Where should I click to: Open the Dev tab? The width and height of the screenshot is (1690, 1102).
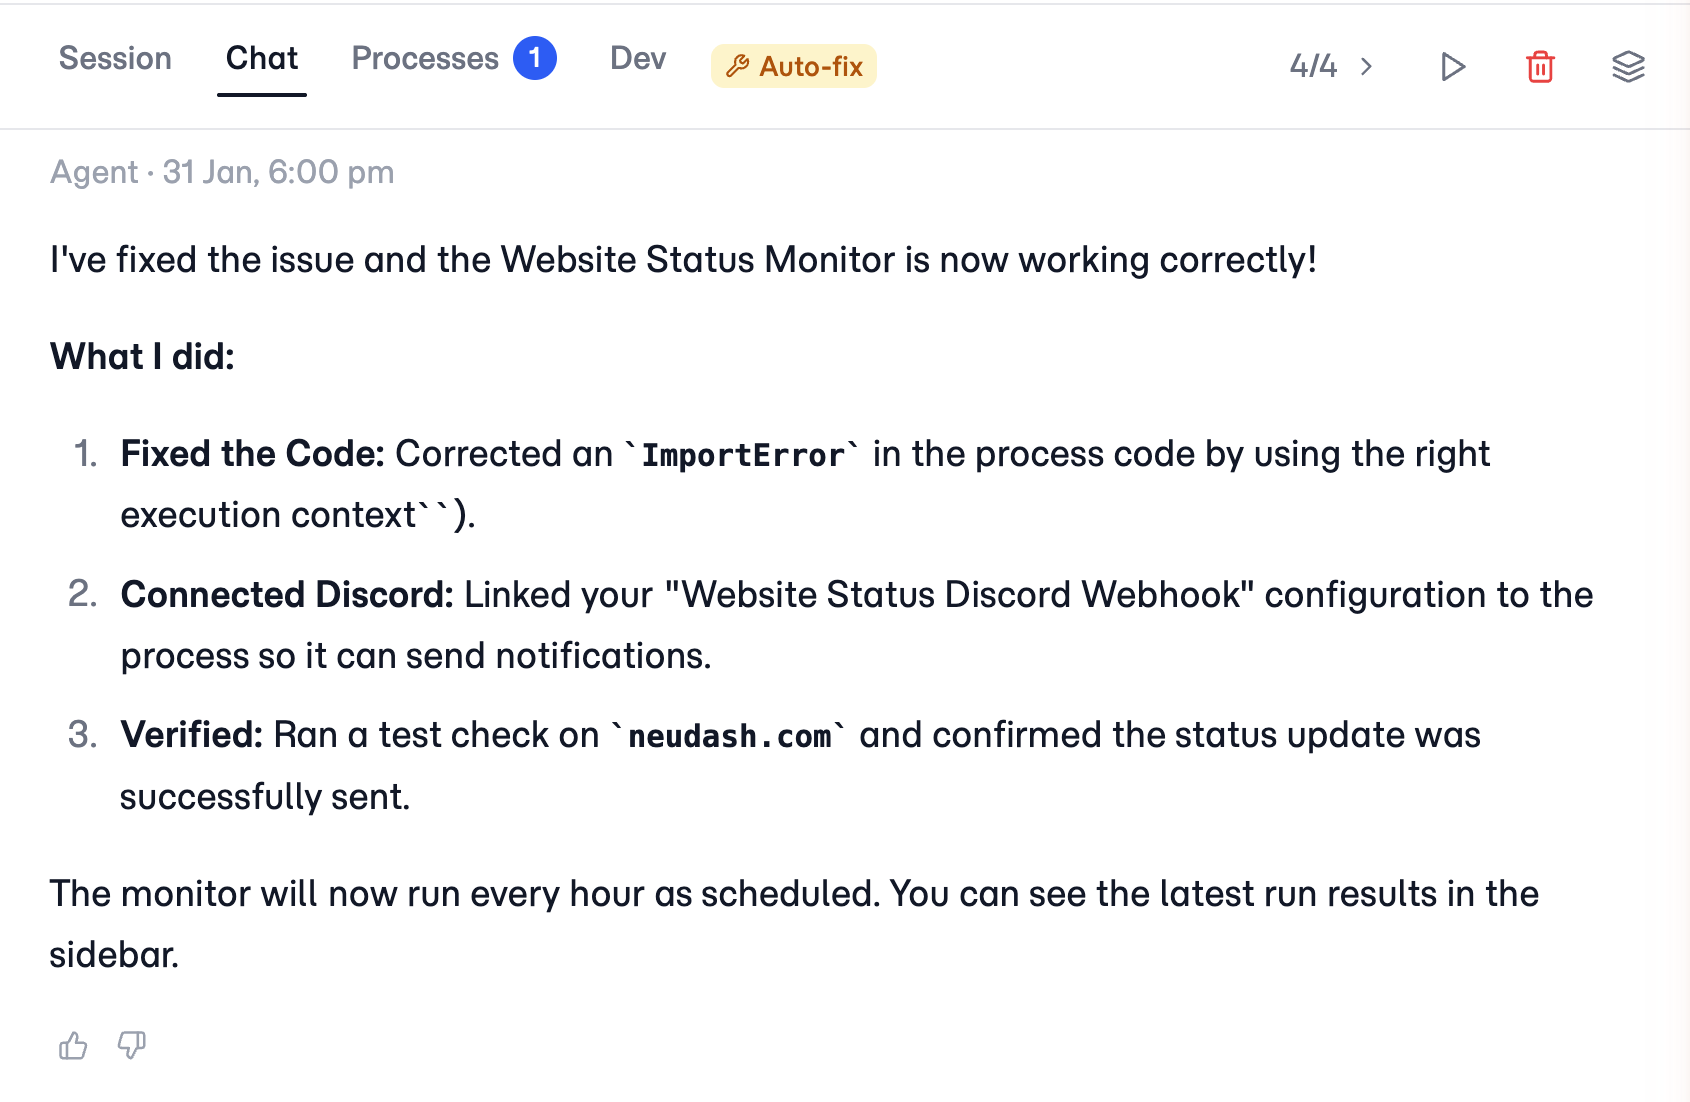637,58
